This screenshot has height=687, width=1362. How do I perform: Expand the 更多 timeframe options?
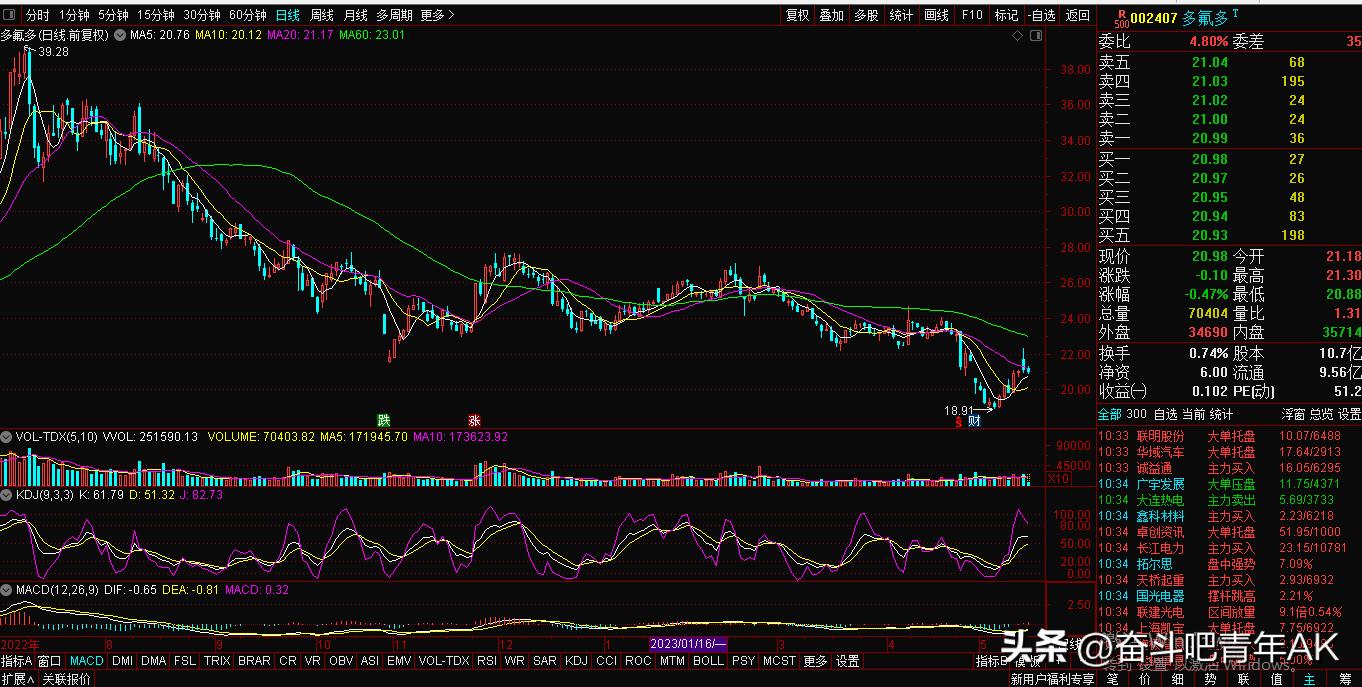(437, 15)
